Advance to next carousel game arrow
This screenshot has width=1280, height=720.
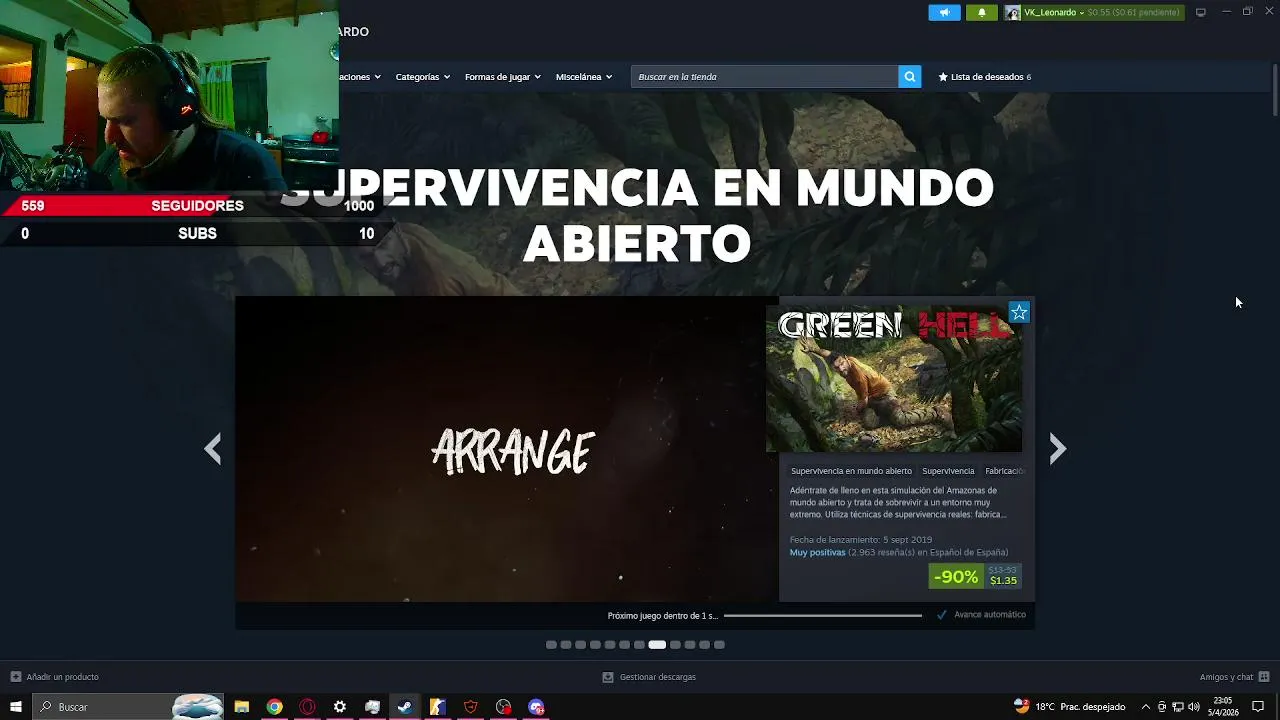[x=1058, y=449]
